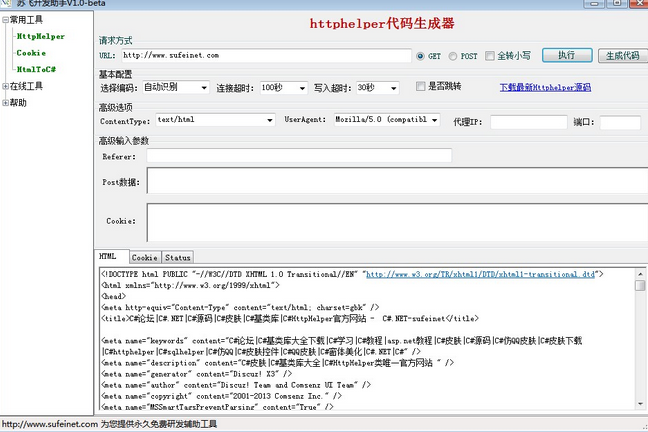648x432 pixels.
Task: Open the 连接超时 dropdown
Action: pos(284,88)
